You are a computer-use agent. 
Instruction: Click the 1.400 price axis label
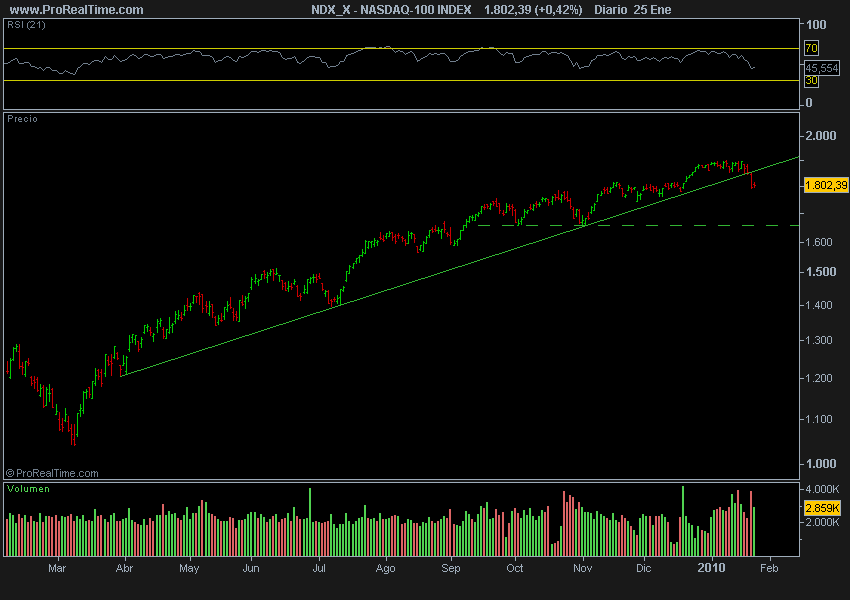tap(819, 305)
